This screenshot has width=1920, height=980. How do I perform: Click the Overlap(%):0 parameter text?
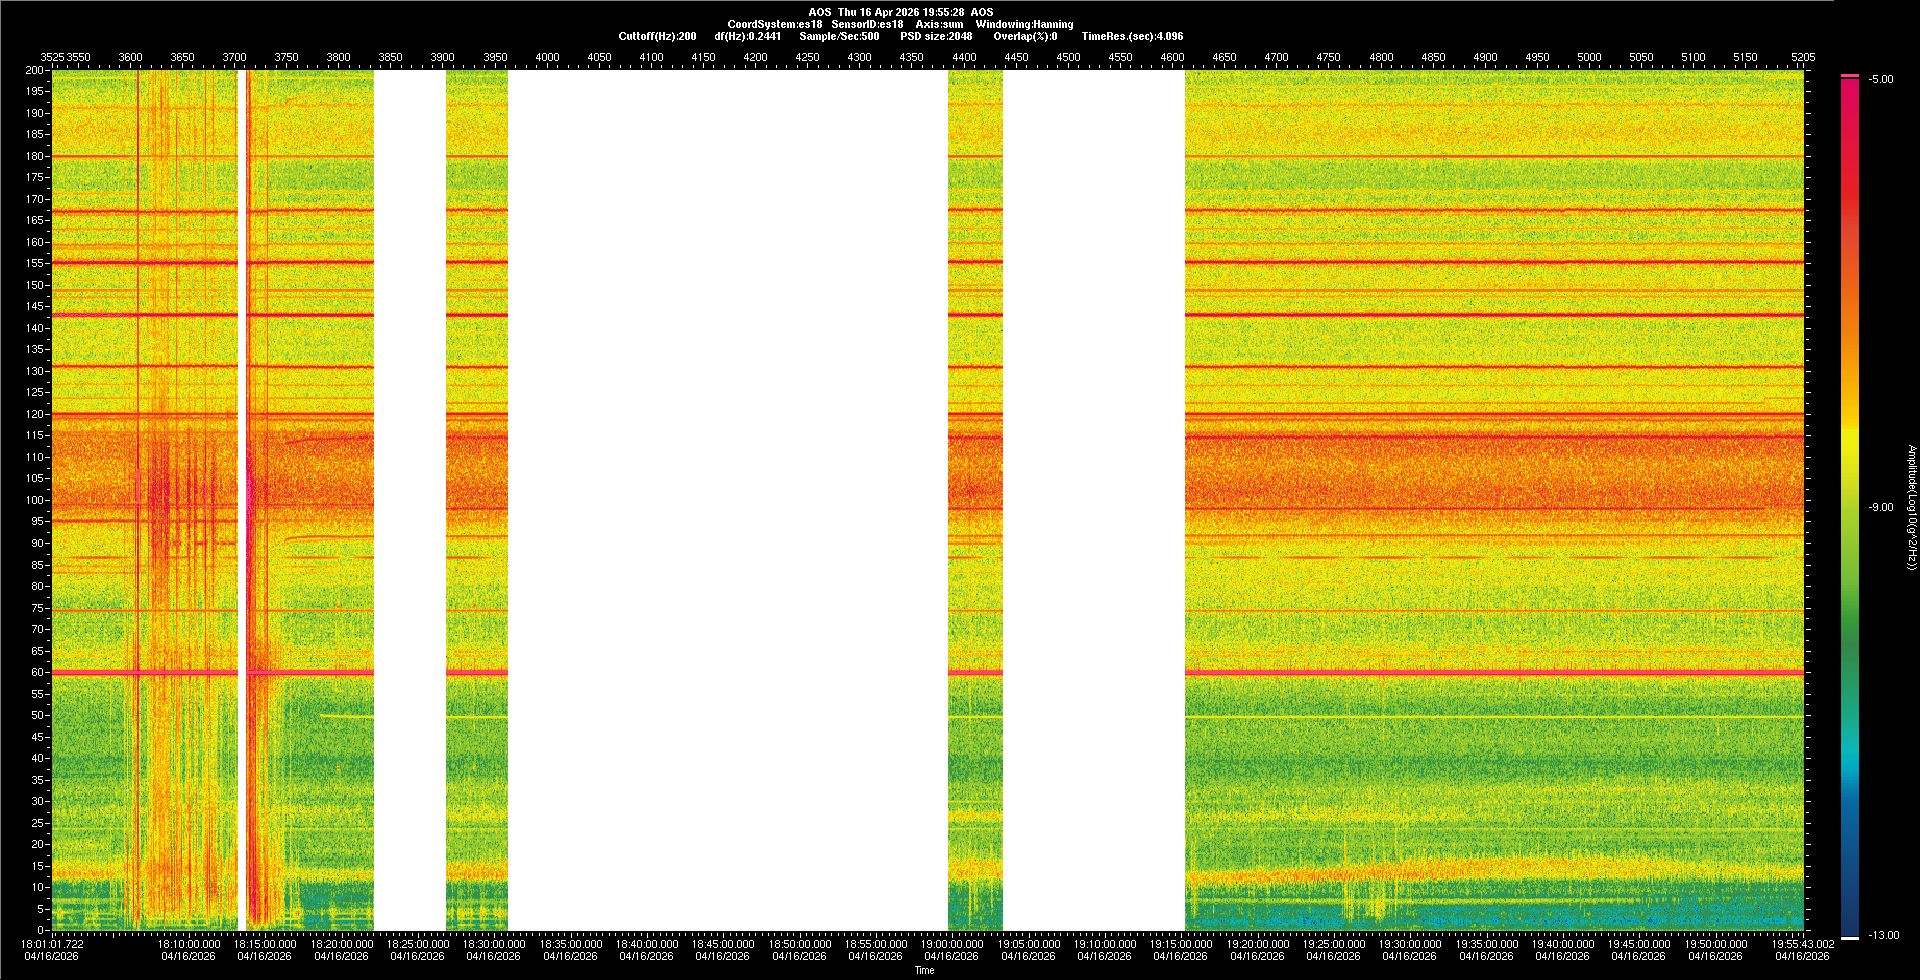[1025, 36]
